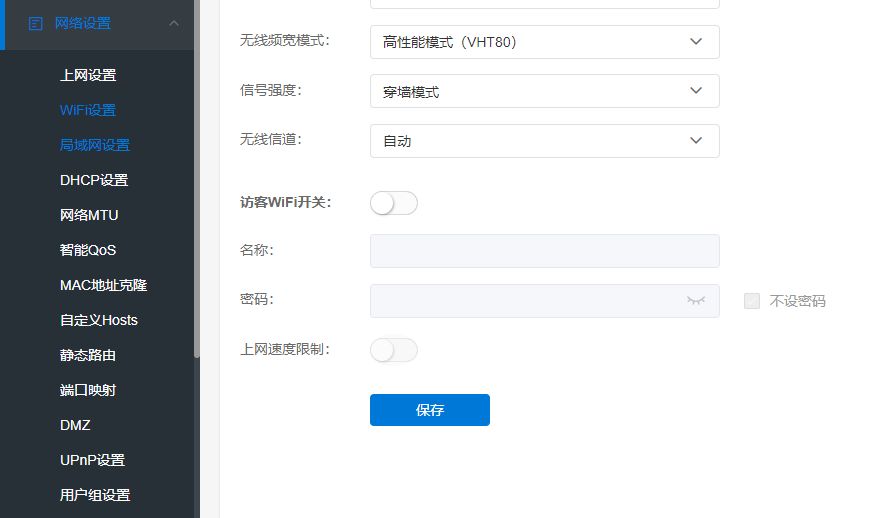
Task: Toggle the 访客WiFi开关 switch
Action: pos(393,203)
